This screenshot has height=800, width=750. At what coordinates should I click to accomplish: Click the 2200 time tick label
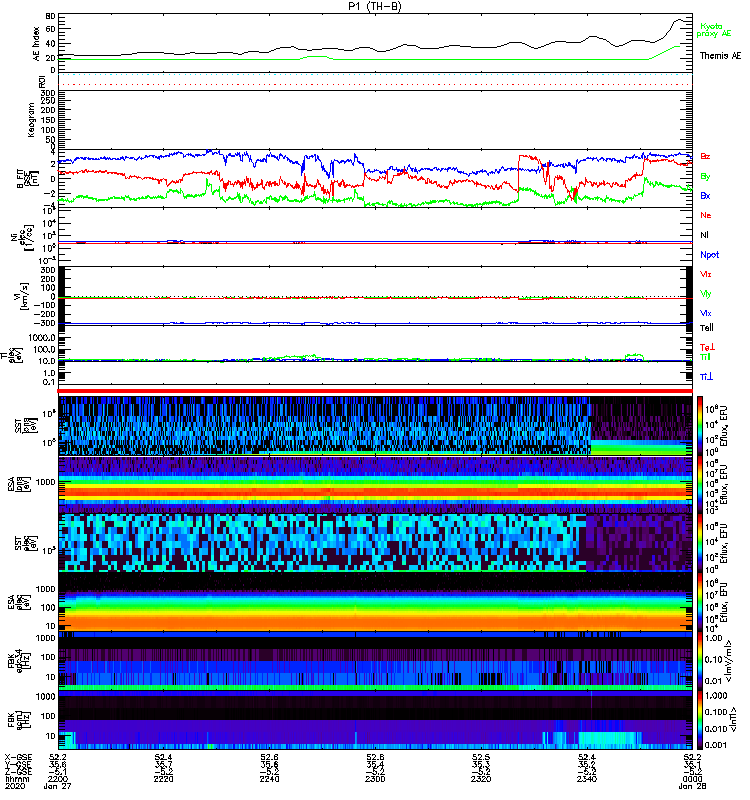pos(58,779)
